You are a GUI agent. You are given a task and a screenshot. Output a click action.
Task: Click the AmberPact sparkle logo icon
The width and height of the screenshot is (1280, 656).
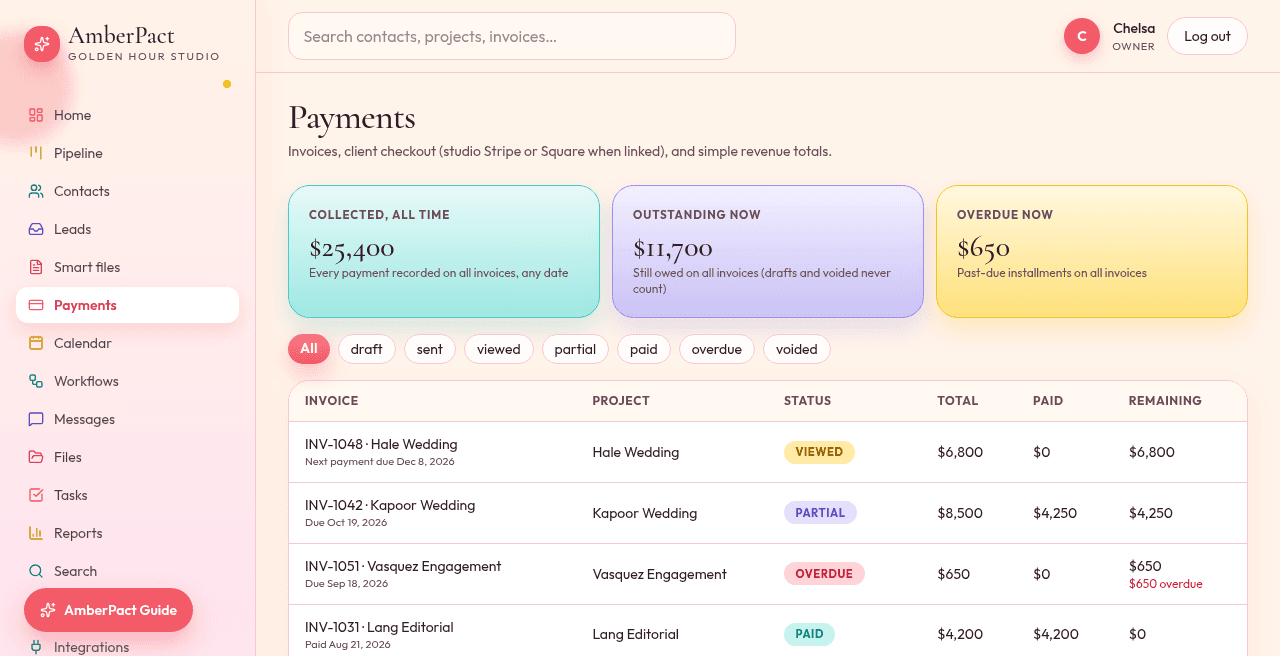tap(42, 44)
